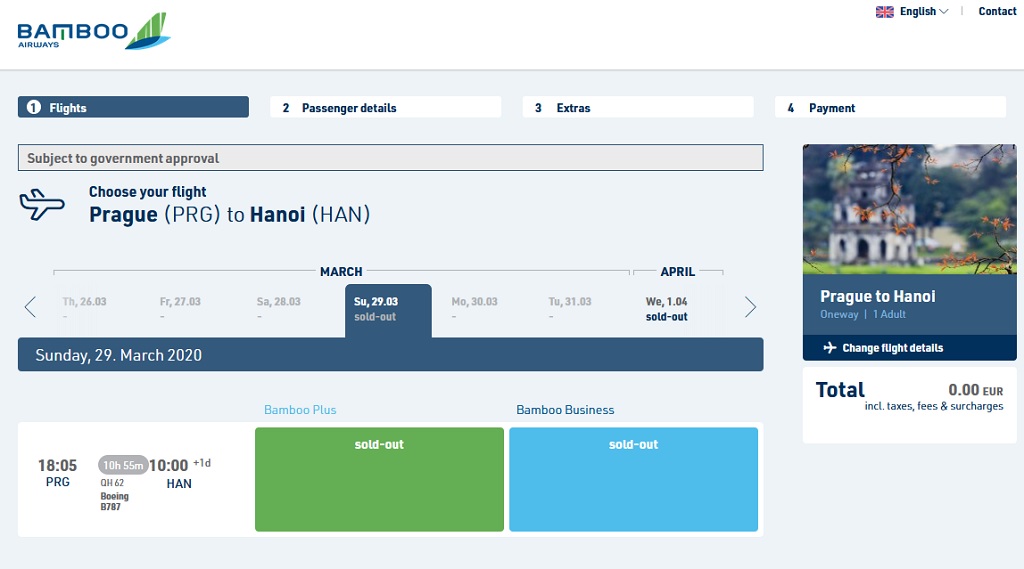Click the Prague to Hanoi destination photo

click(909, 208)
